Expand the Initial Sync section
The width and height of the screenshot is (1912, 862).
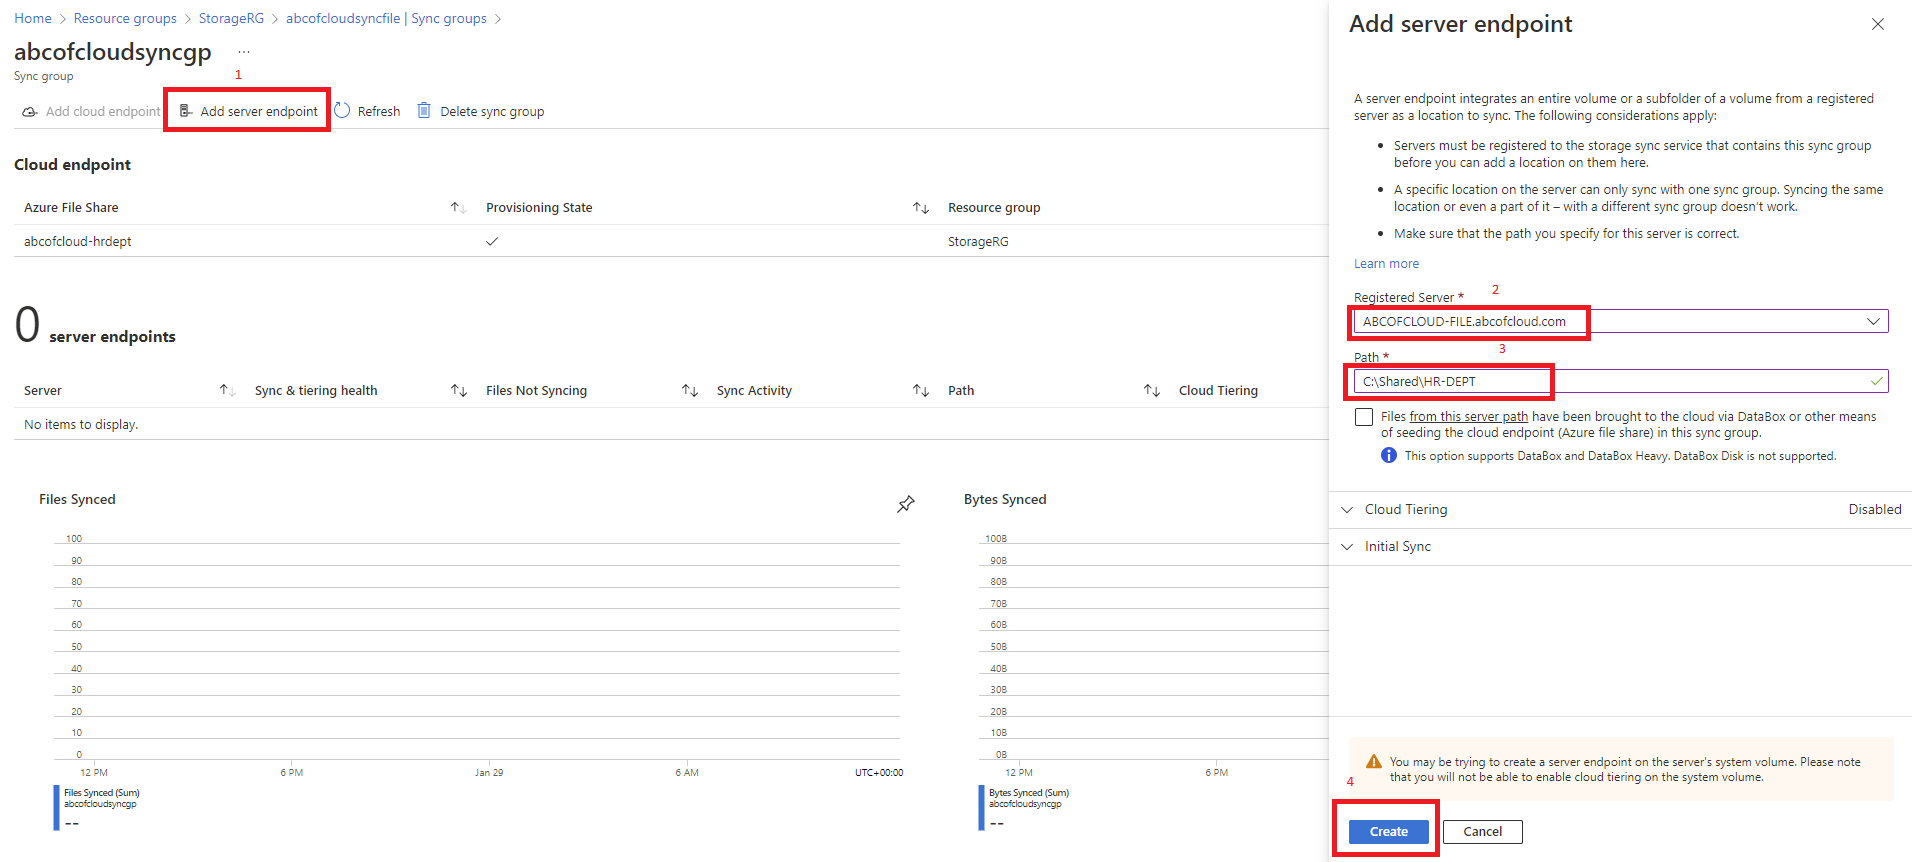[x=1347, y=547]
